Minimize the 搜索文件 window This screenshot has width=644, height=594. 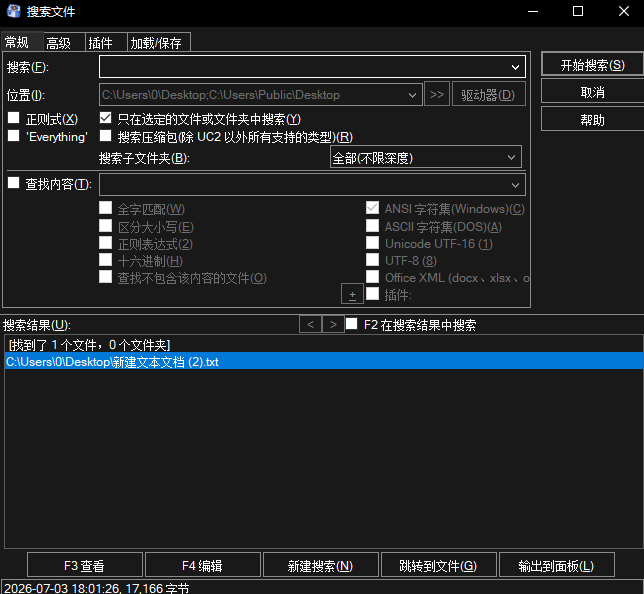533,12
